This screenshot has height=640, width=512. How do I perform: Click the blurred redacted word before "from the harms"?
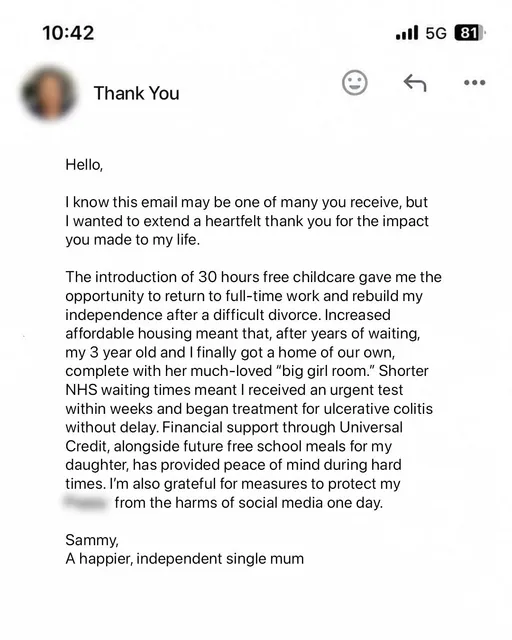pyautogui.click(x=85, y=502)
